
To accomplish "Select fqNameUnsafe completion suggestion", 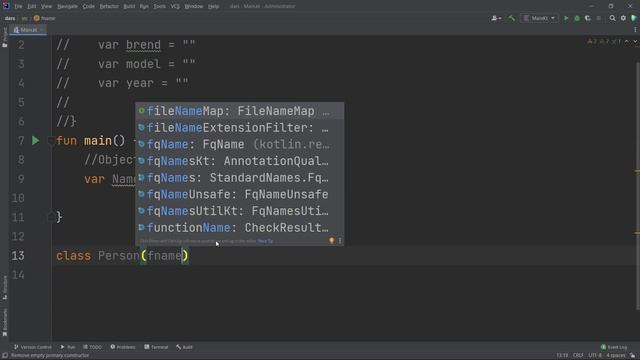I will click(240, 195).
